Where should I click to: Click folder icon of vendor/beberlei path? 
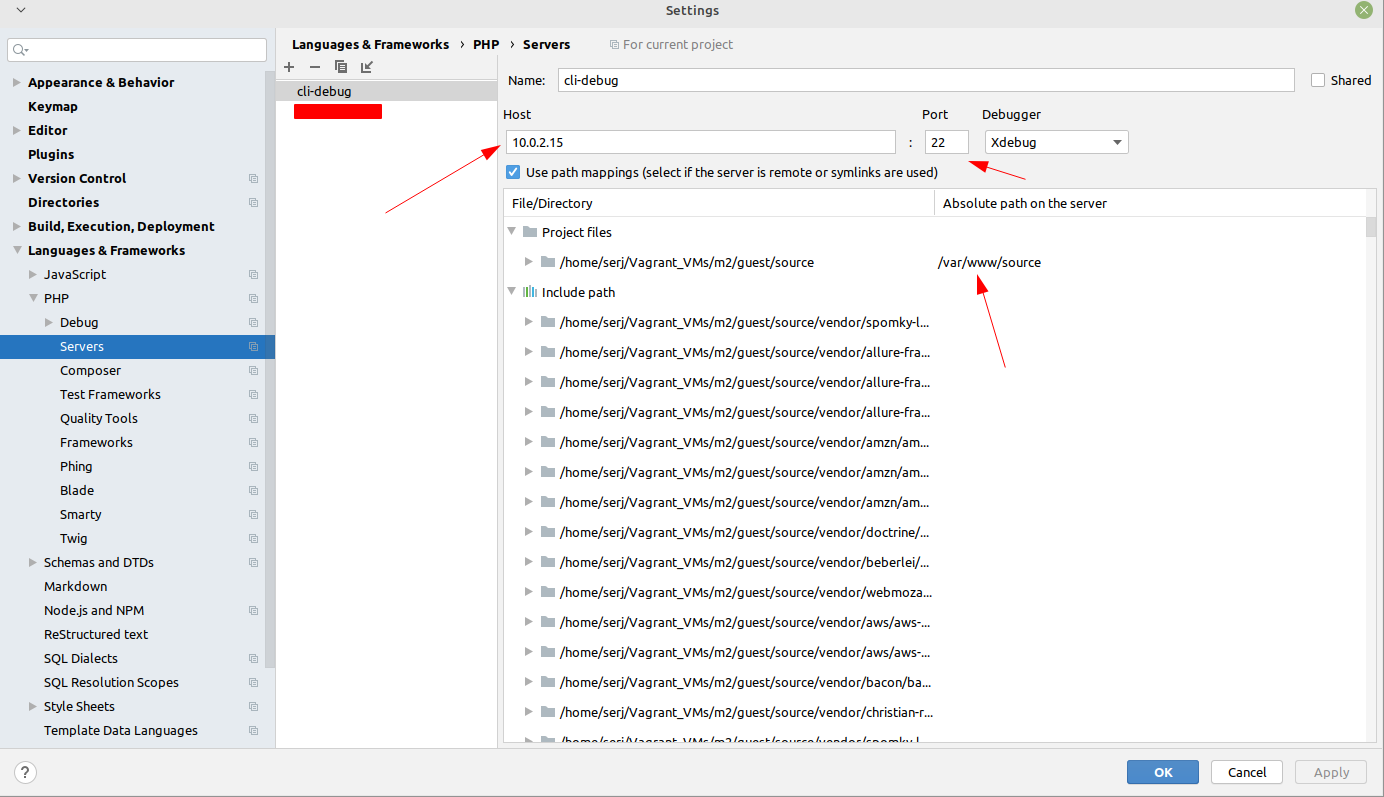547,562
